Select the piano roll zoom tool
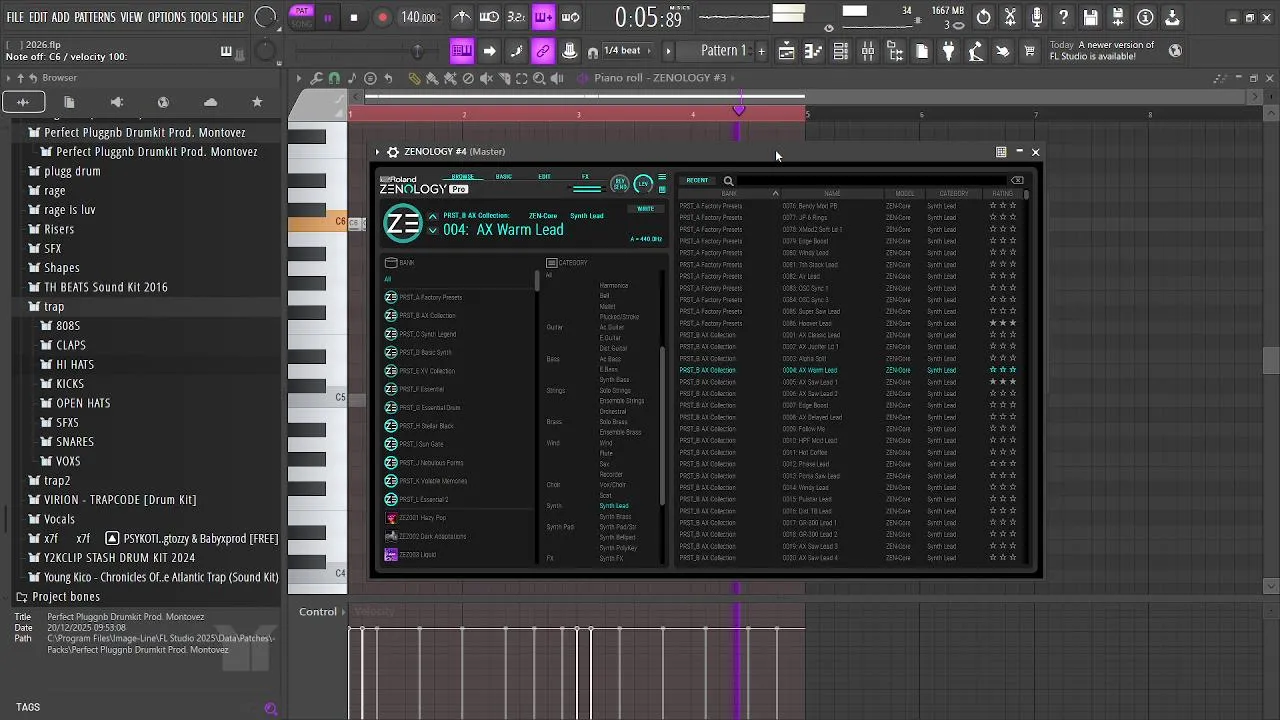 point(539,78)
